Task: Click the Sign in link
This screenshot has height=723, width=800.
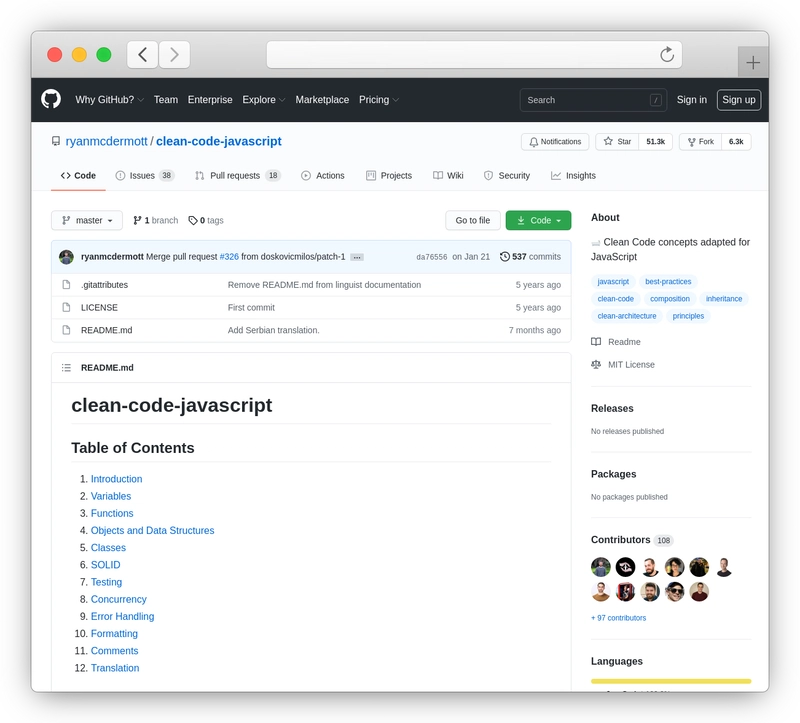Action: 691,100
